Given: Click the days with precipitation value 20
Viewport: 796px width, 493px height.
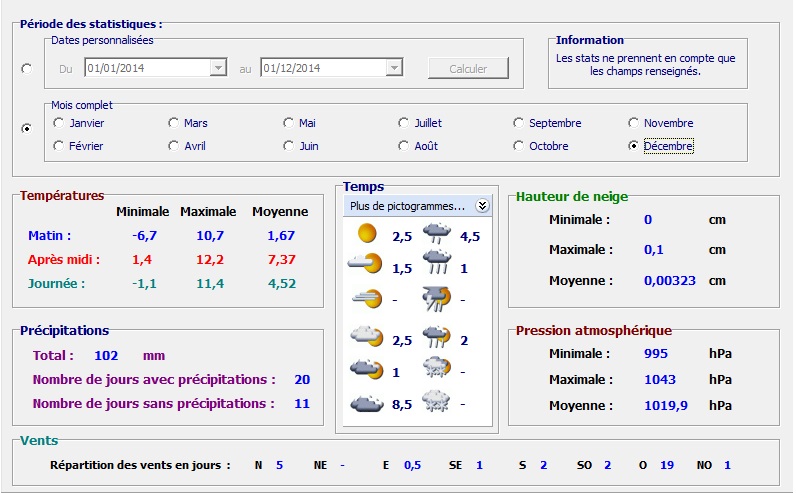Looking at the screenshot, I should tap(302, 379).
